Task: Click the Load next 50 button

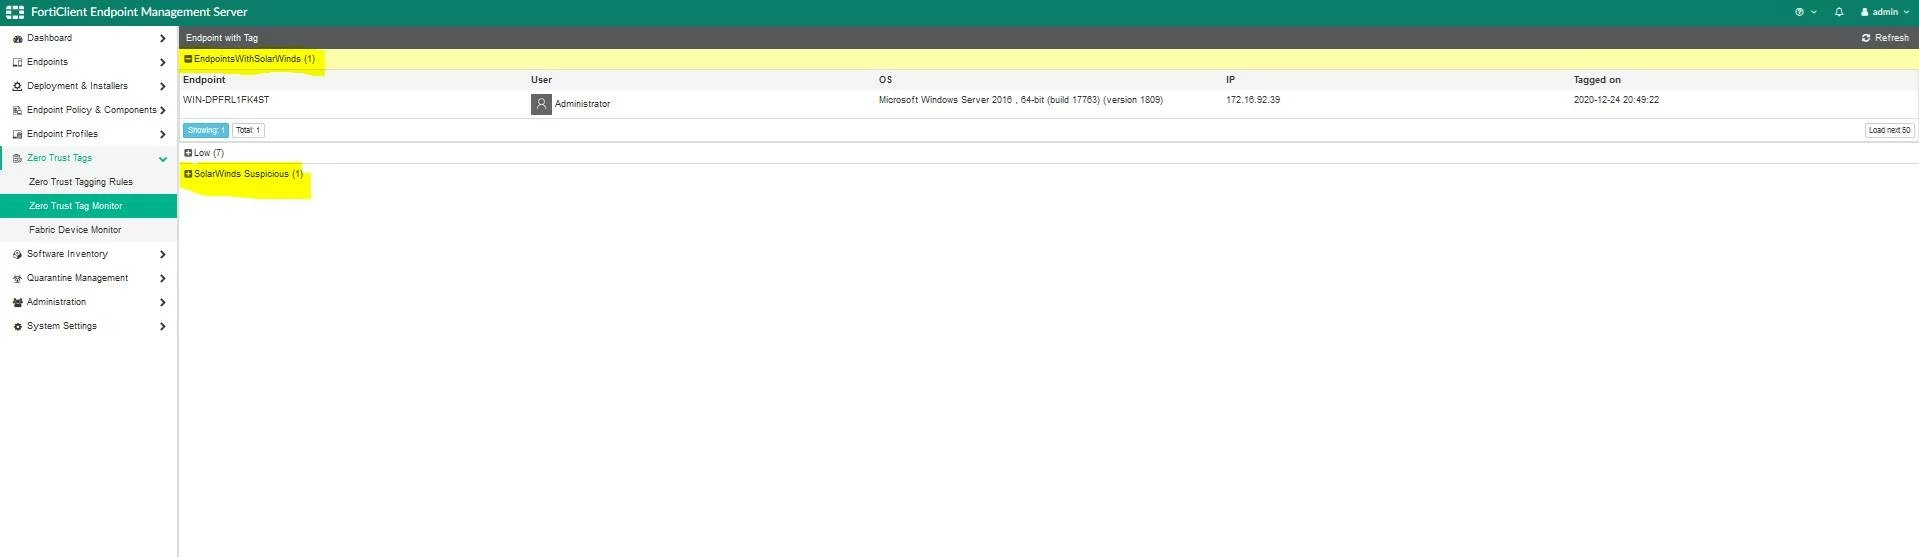Action: click(x=1890, y=130)
